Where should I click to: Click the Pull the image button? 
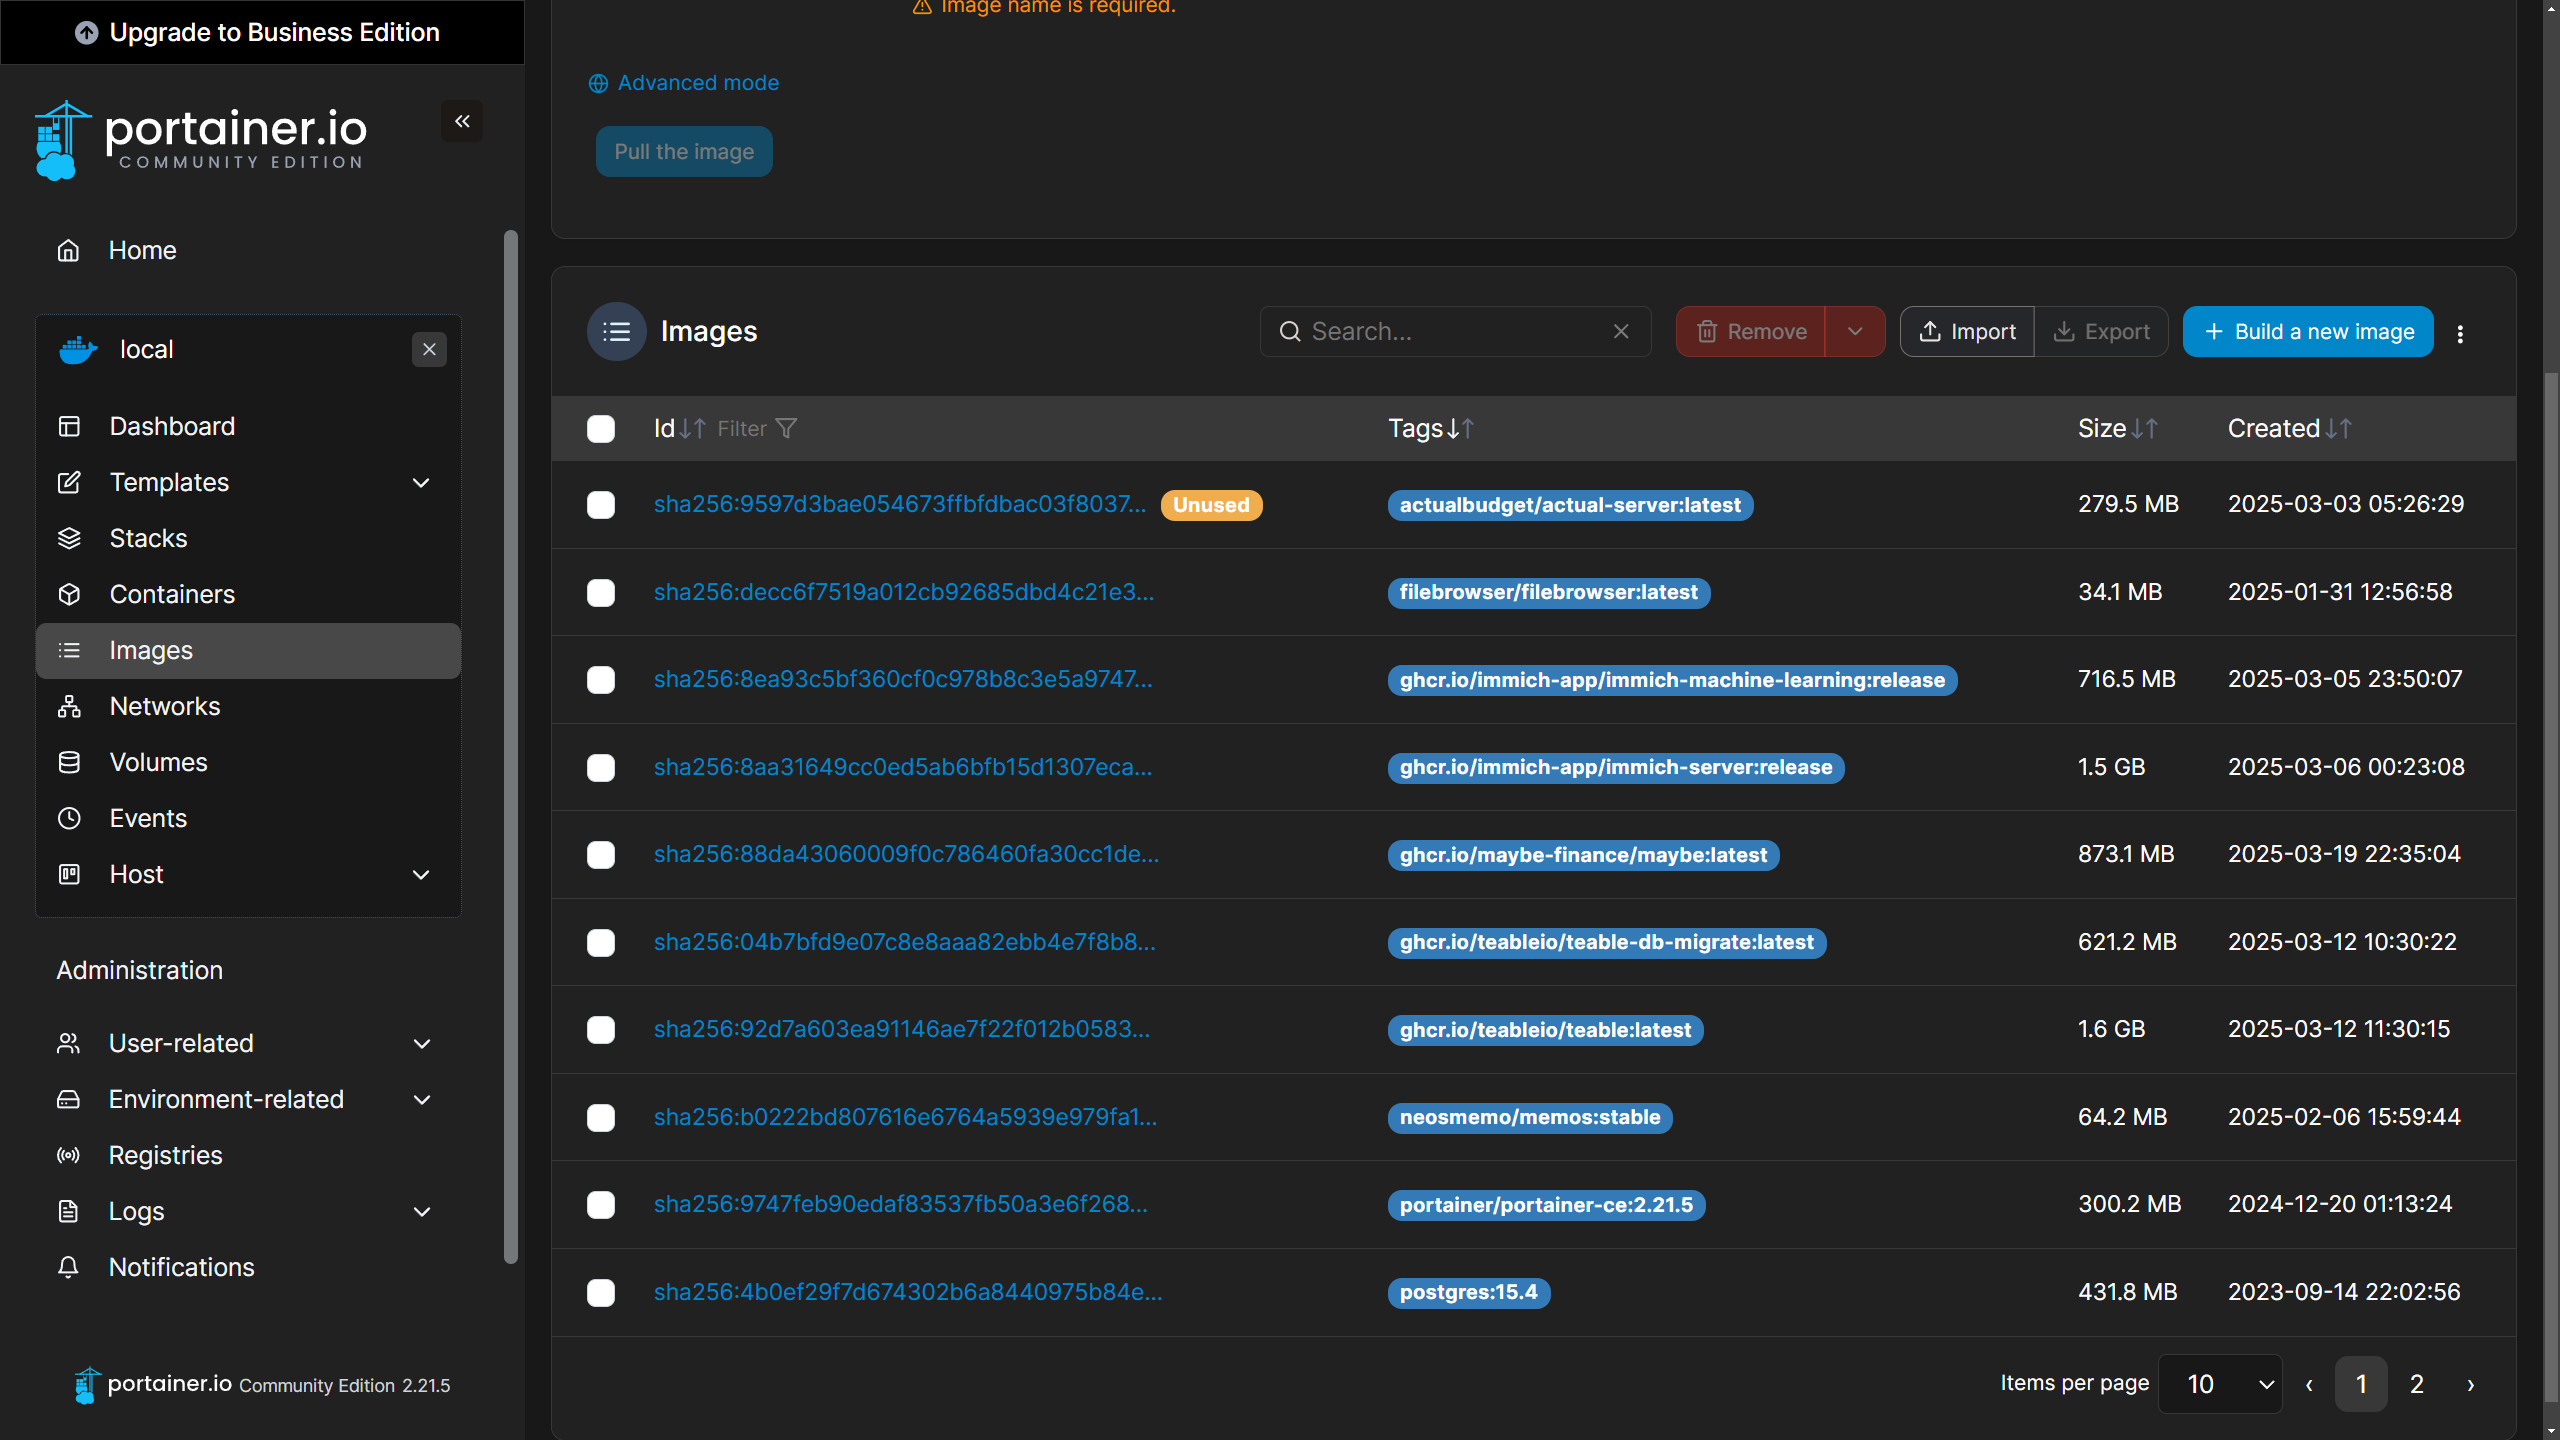coord(684,151)
